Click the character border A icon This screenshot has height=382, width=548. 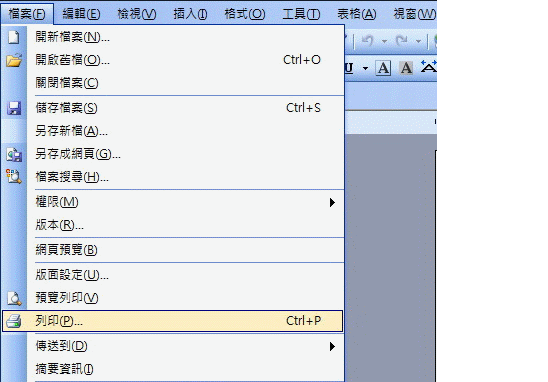point(383,68)
